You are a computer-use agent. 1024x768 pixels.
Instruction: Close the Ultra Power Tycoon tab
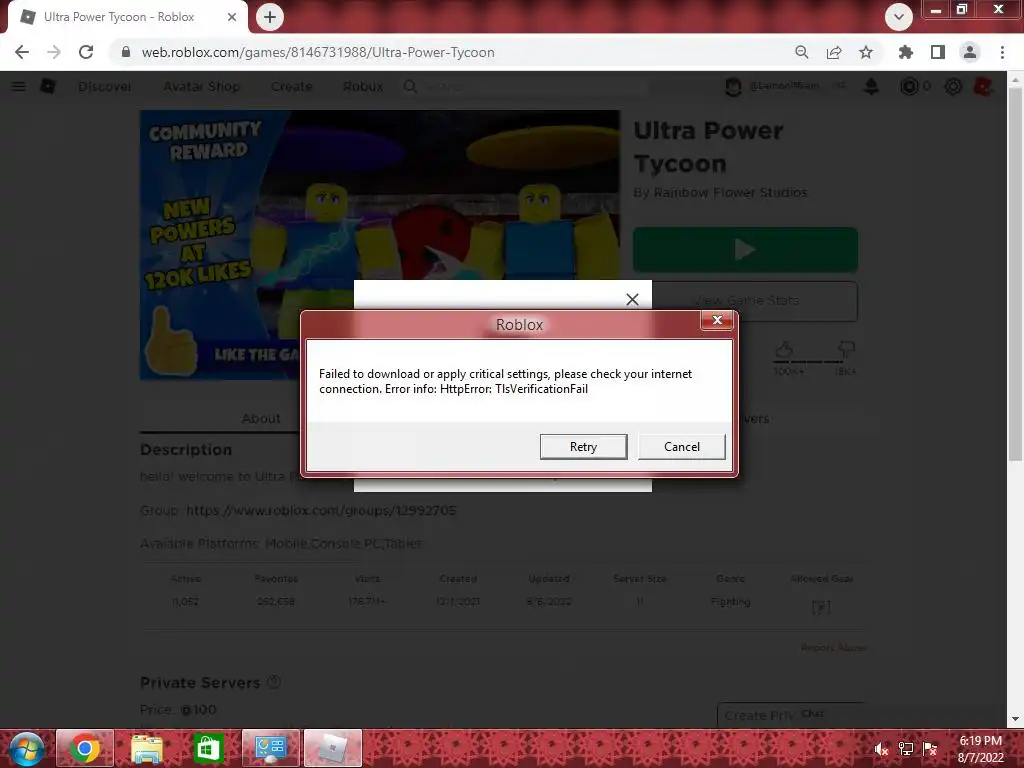coord(232,17)
